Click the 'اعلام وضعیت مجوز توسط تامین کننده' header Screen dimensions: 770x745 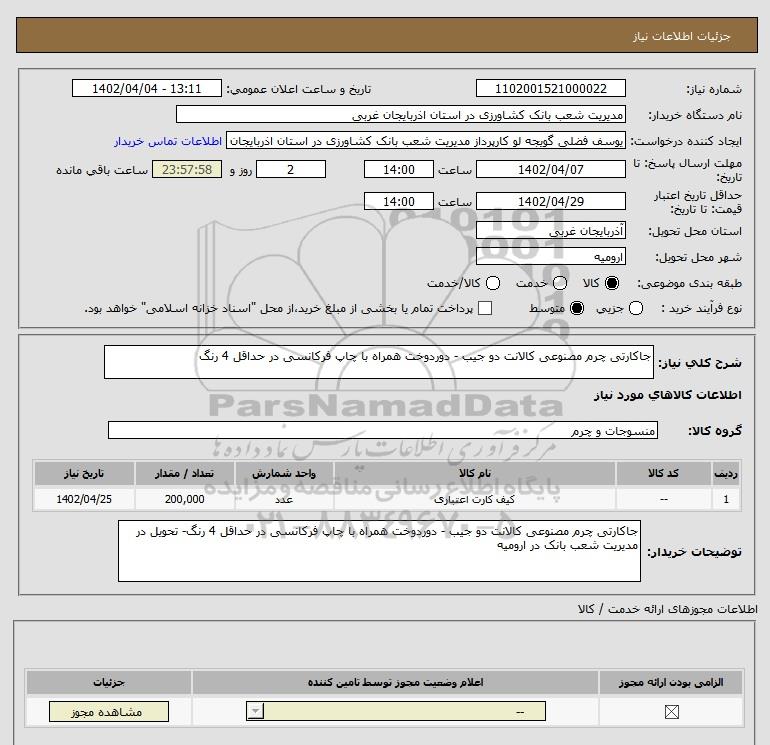(395, 682)
